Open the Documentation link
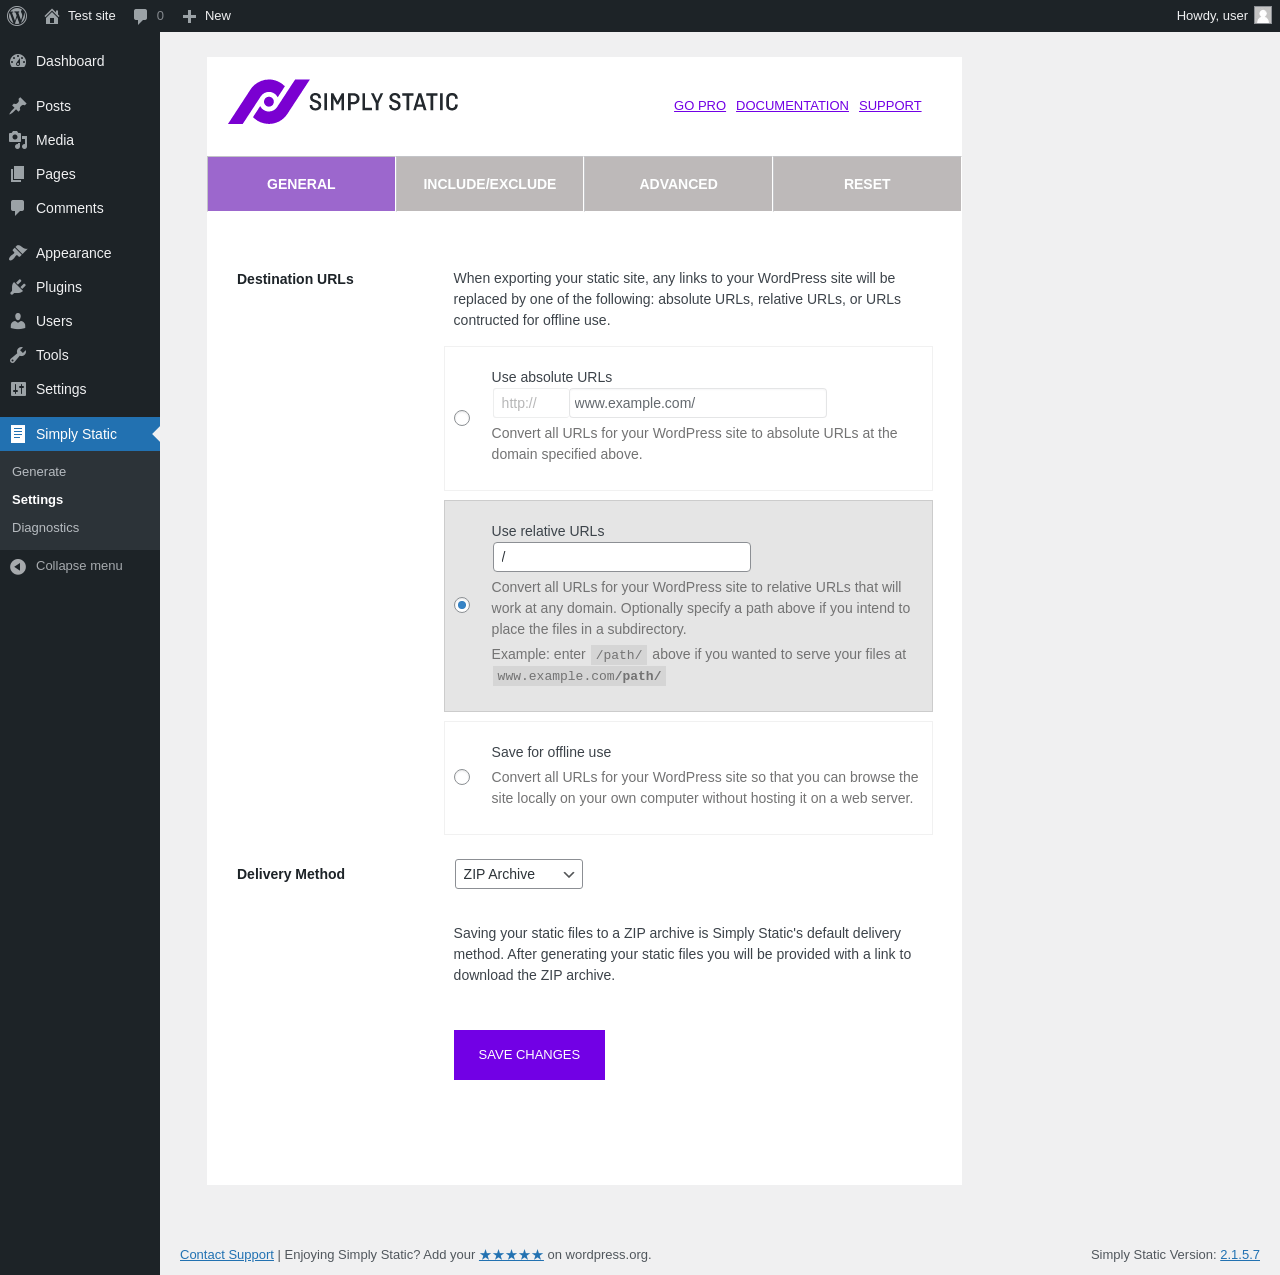Screen dimensions: 1280x1275 792,106
